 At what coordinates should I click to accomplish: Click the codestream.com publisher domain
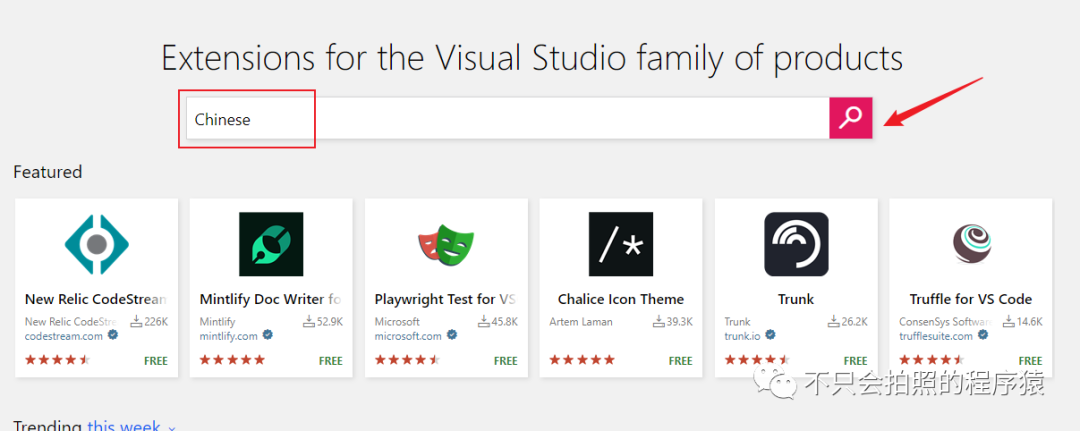pos(63,336)
